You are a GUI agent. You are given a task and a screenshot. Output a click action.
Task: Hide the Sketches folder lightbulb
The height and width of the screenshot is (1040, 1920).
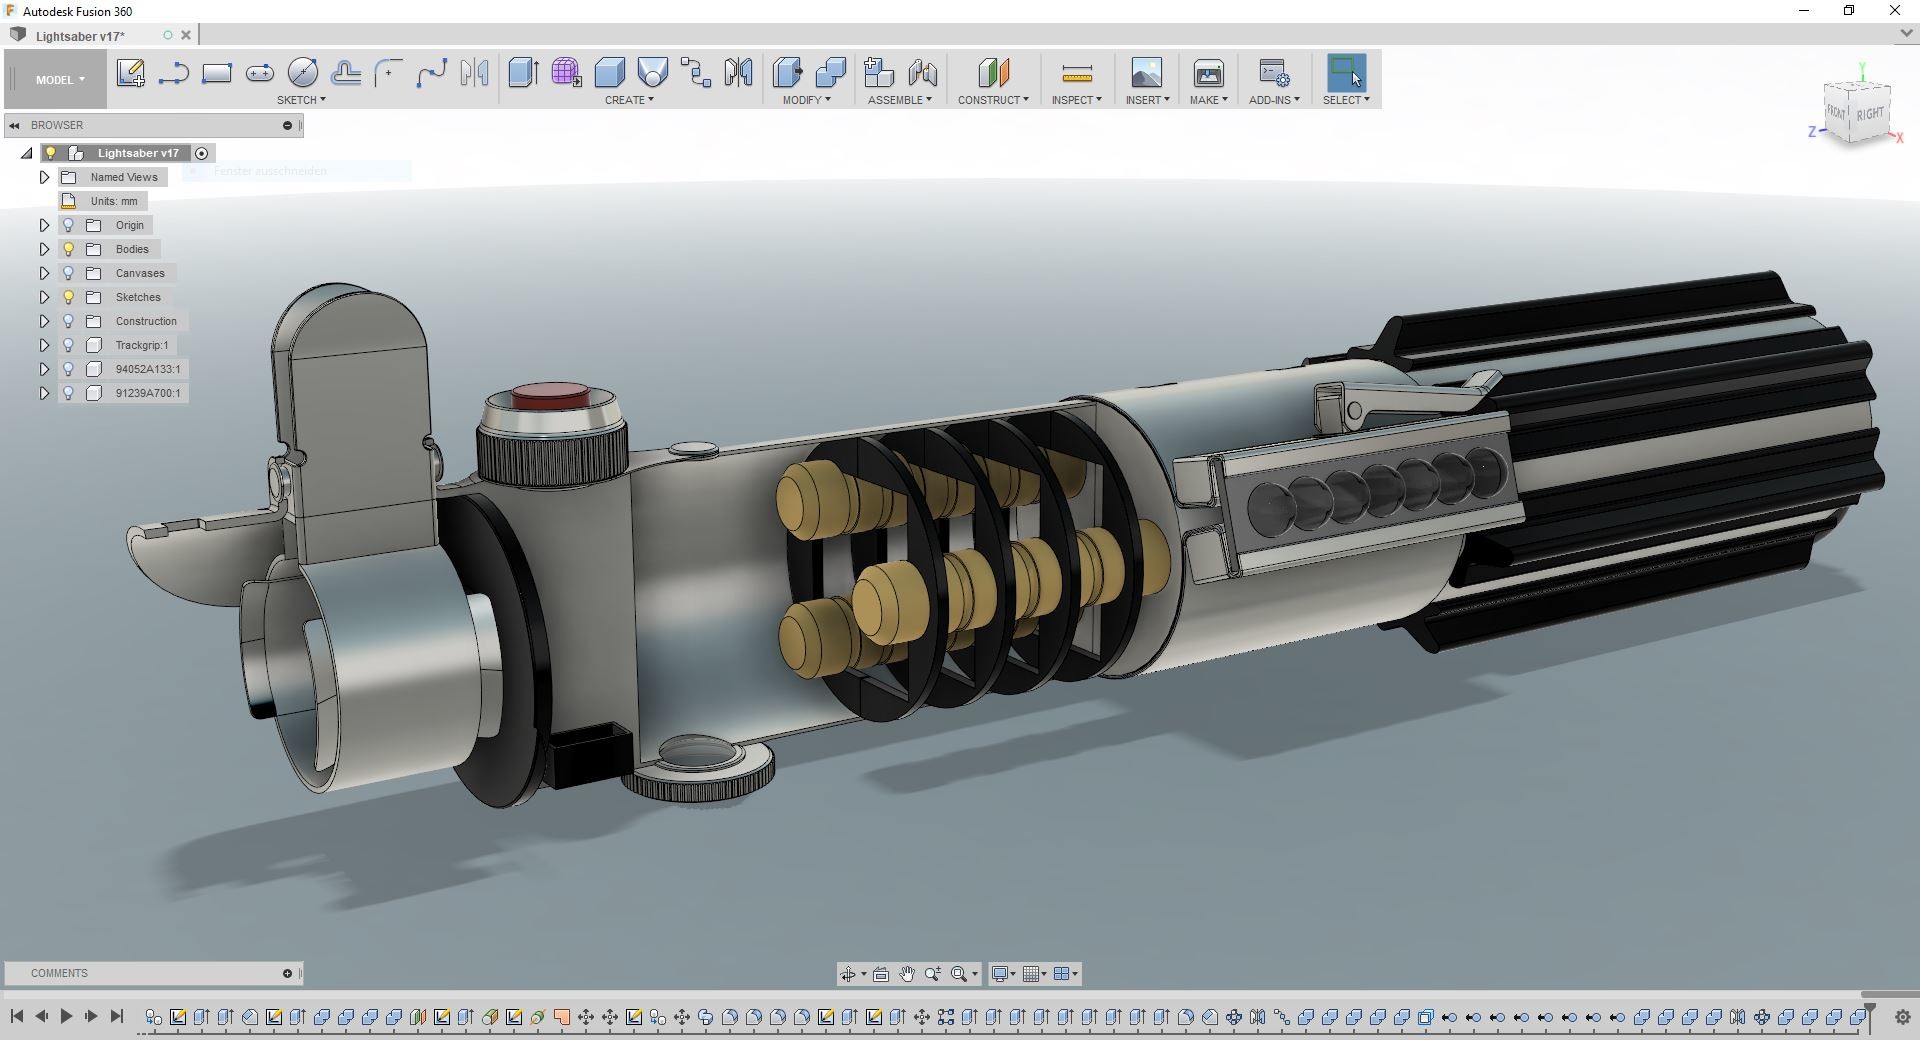[x=68, y=297]
